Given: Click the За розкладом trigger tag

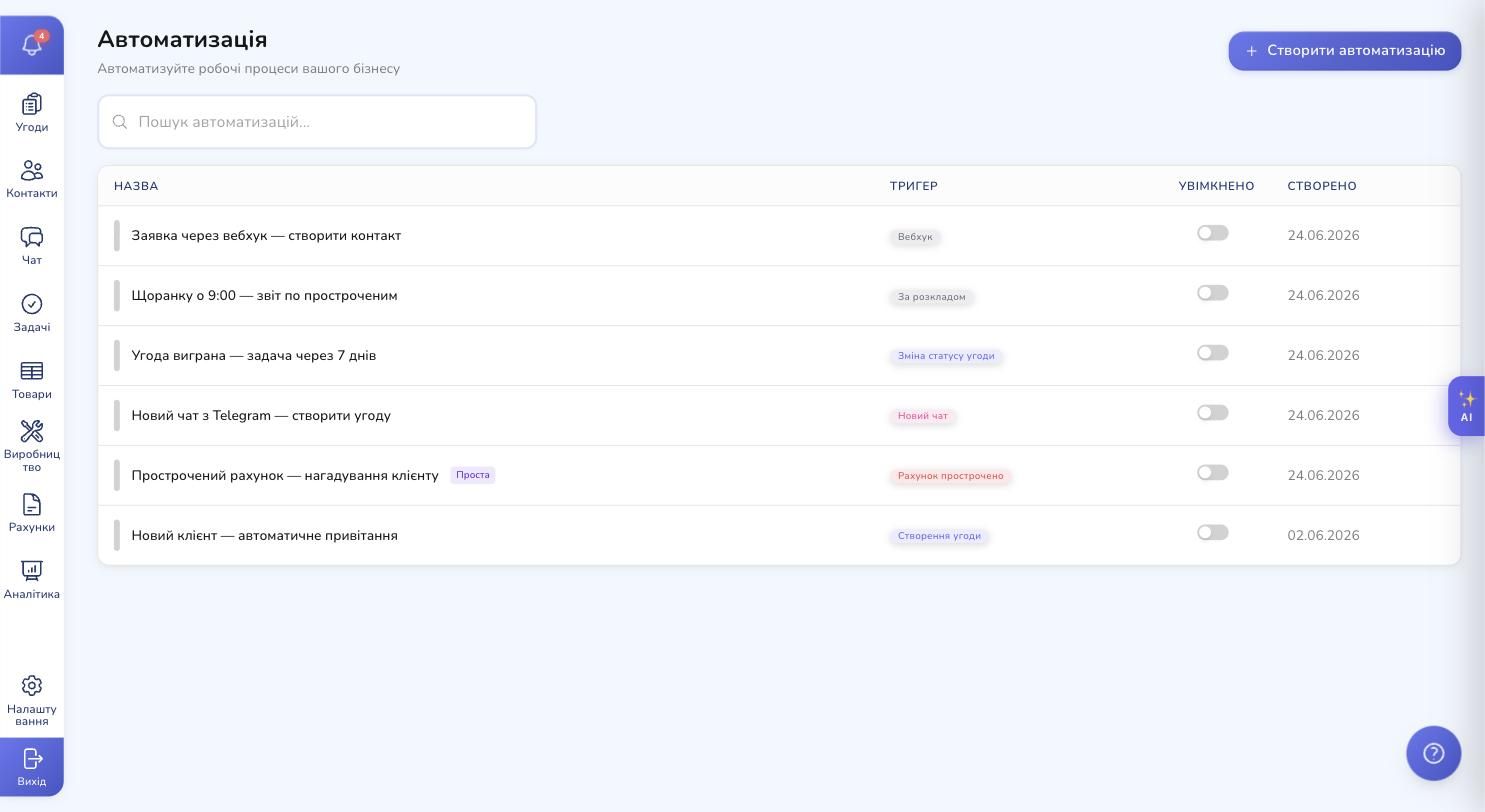Looking at the screenshot, I should (932, 297).
